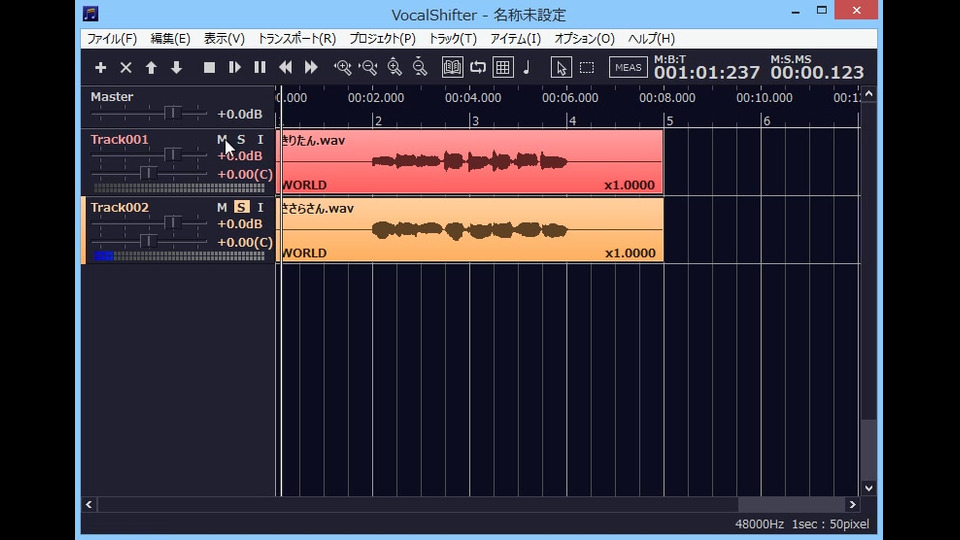Start playback with the play button

pyautogui.click(x=234, y=67)
